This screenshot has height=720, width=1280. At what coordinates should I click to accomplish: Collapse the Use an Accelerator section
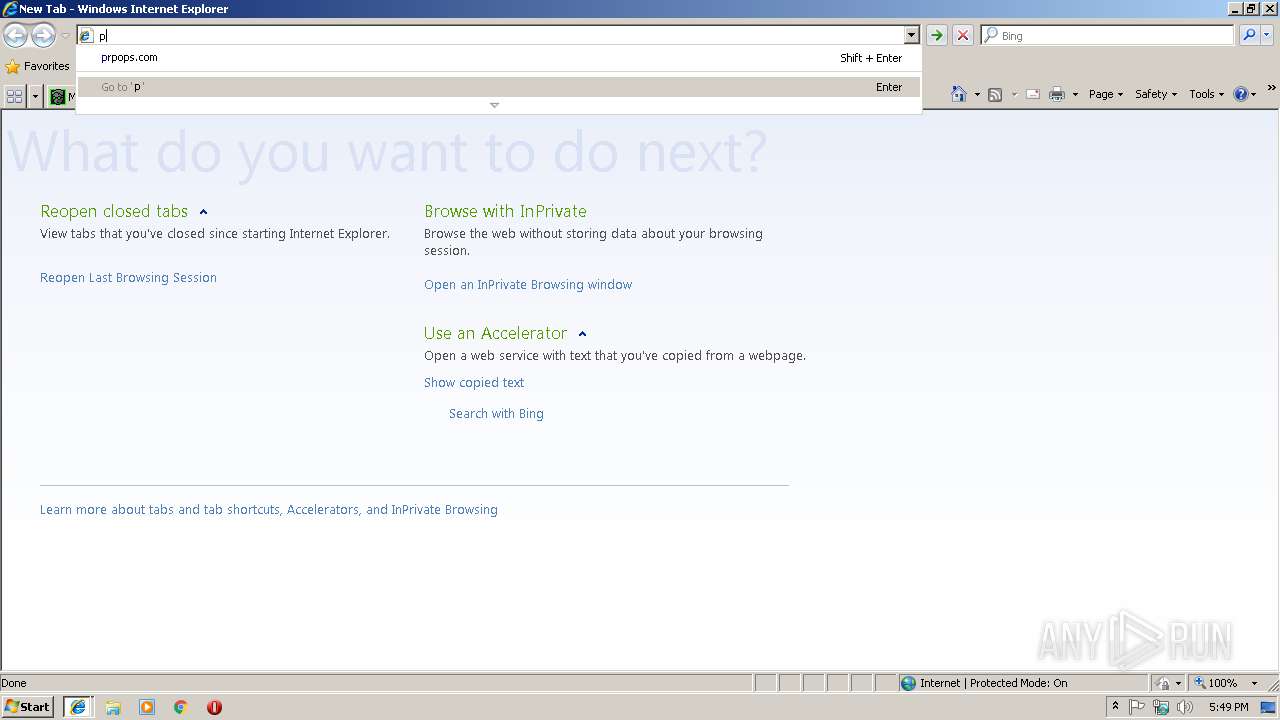click(x=582, y=334)
